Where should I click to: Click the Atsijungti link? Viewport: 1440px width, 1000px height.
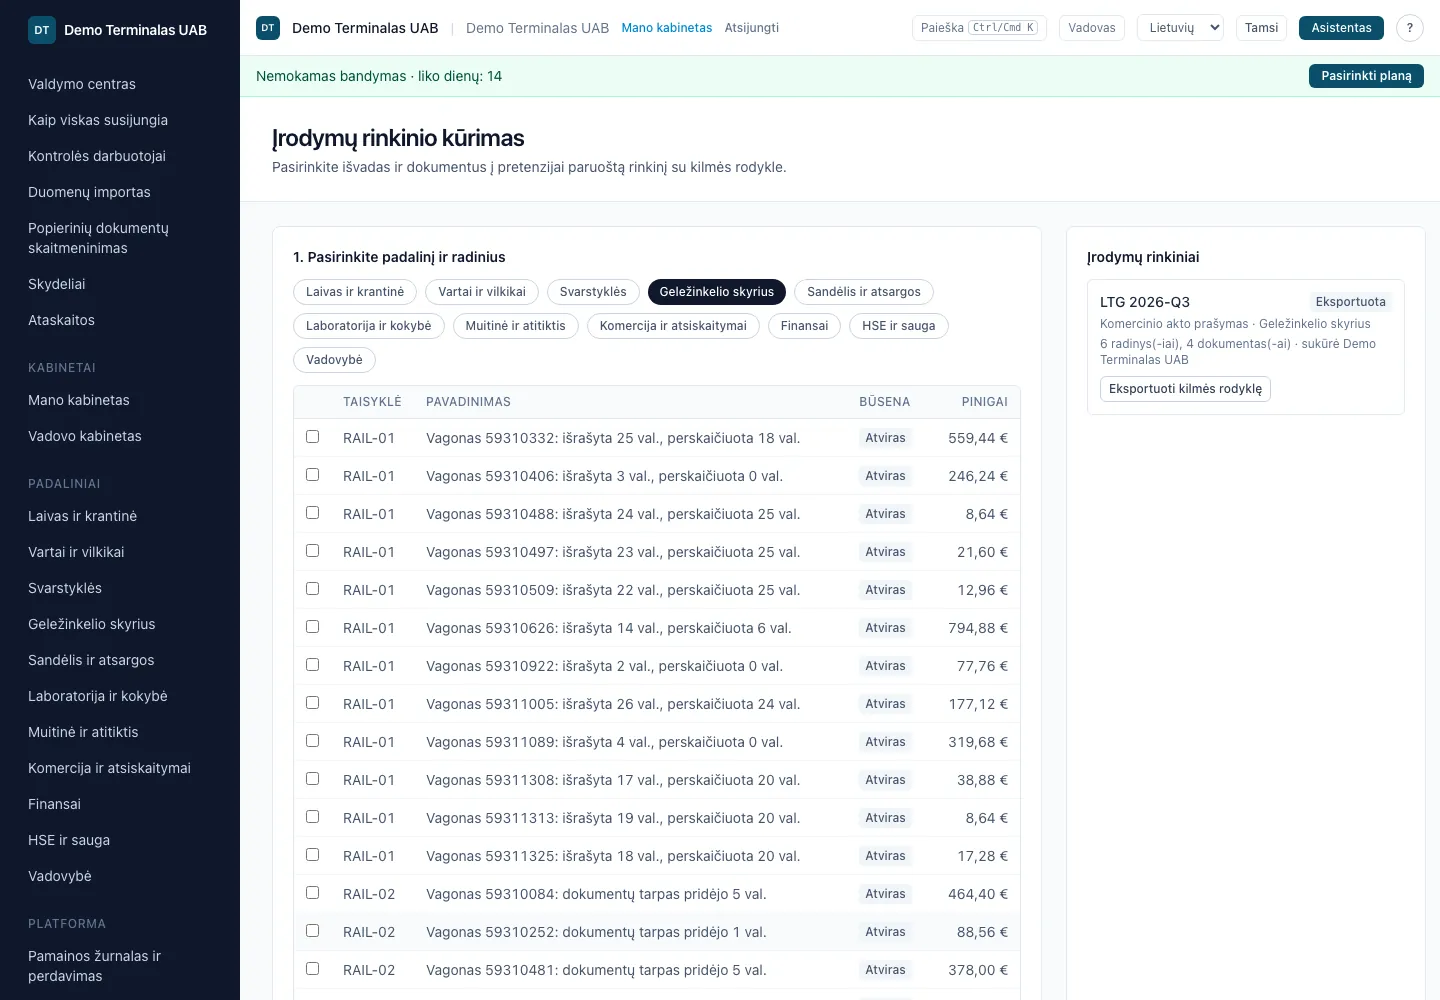coord(752,28)
